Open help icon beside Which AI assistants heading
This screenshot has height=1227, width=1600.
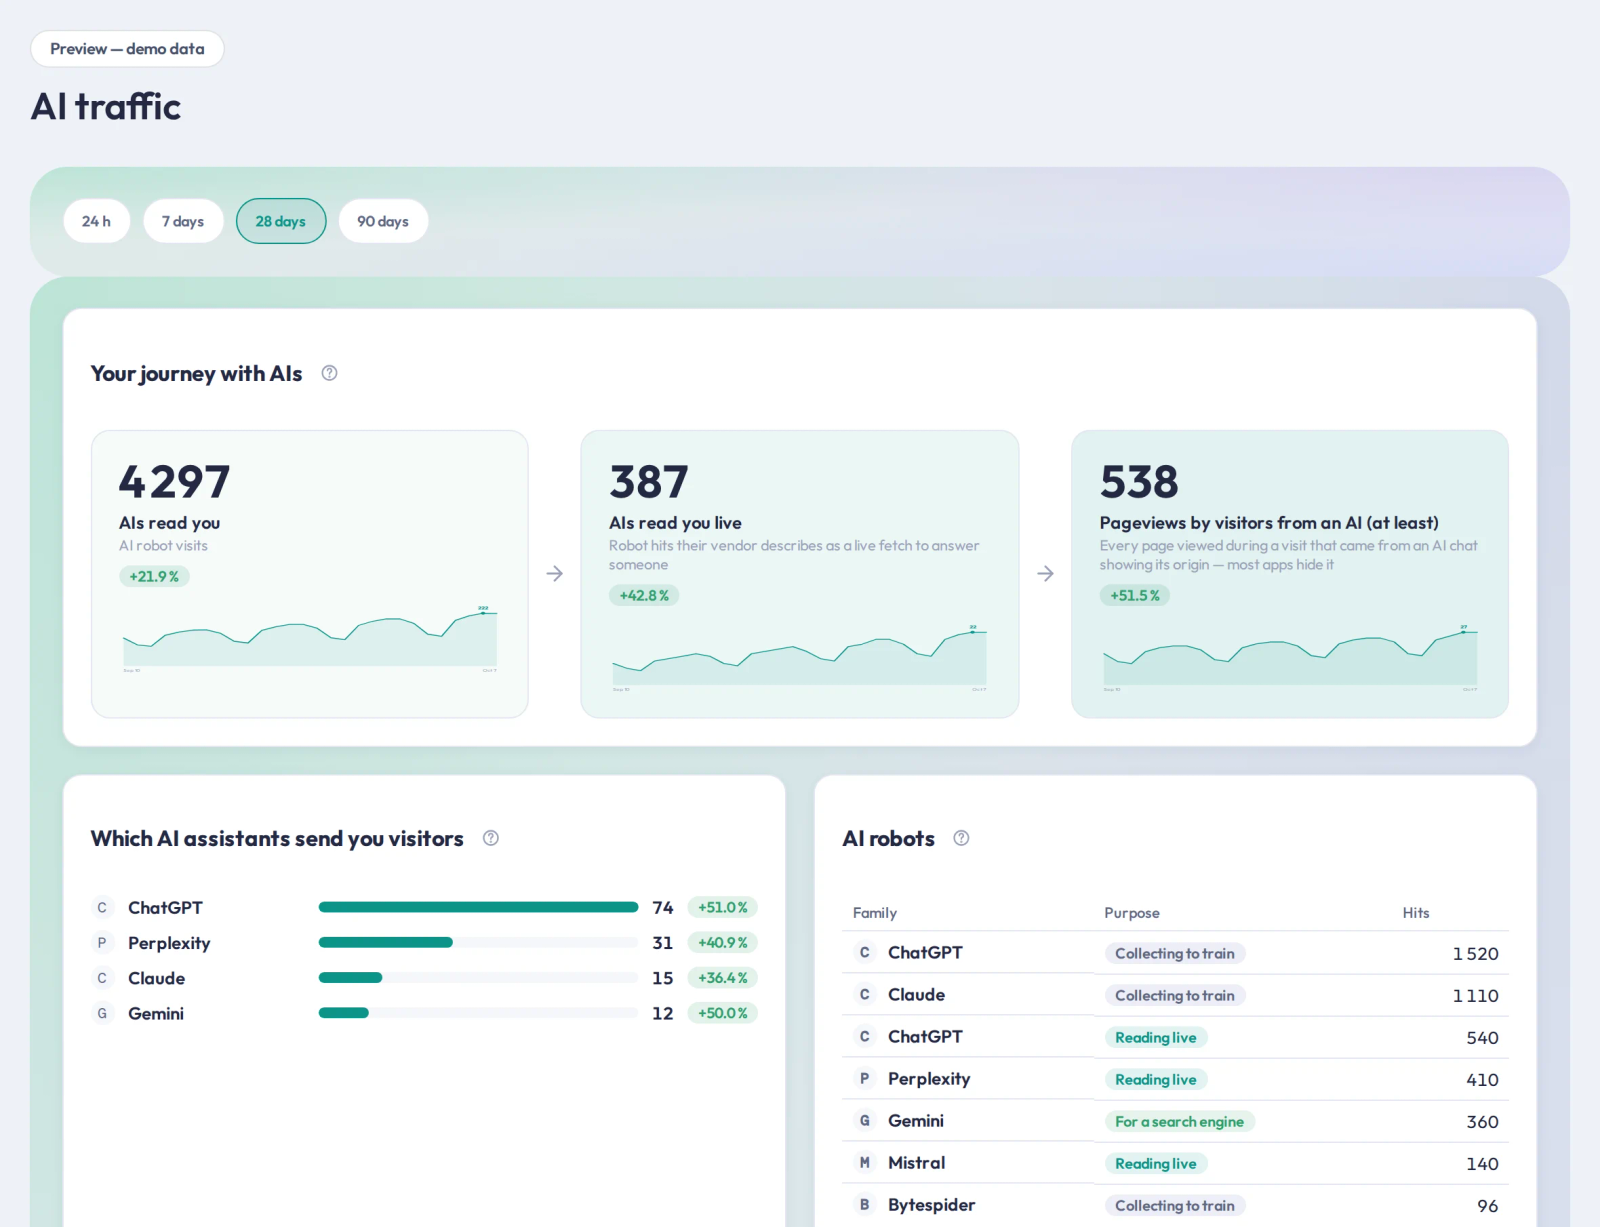click(491, 838)
